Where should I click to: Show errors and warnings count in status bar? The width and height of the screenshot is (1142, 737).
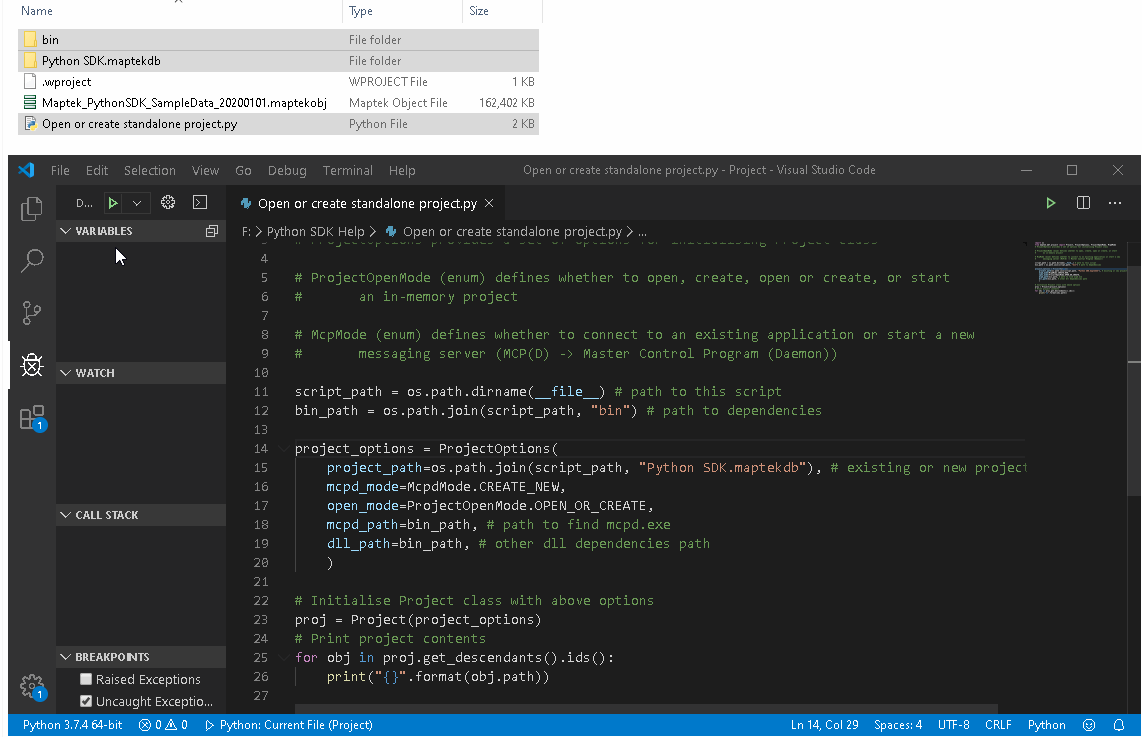point(163,725)
